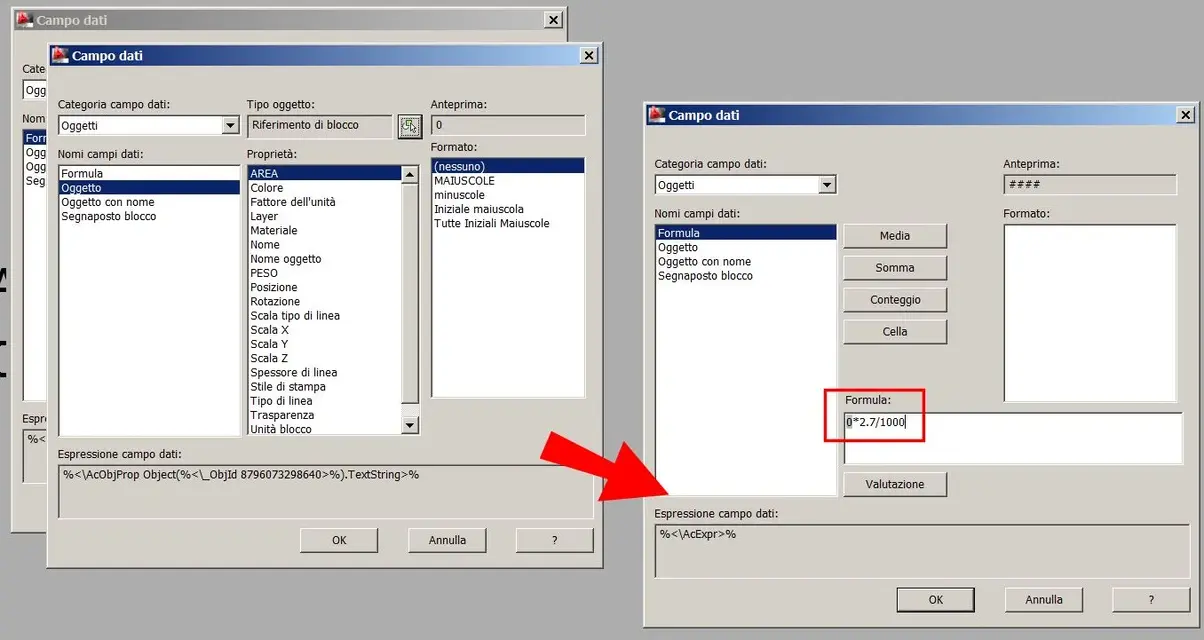Select Oggetto con nome in middle dialog
The width and height of the screenshot is (1204, 640).
click(149, 202)
